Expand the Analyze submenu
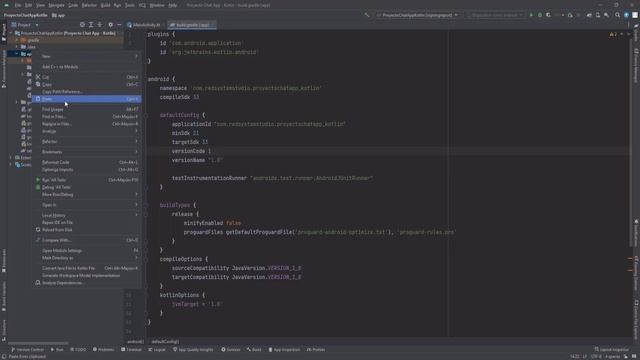The width and height of the screenshot is (640, 360). (87, 131)
